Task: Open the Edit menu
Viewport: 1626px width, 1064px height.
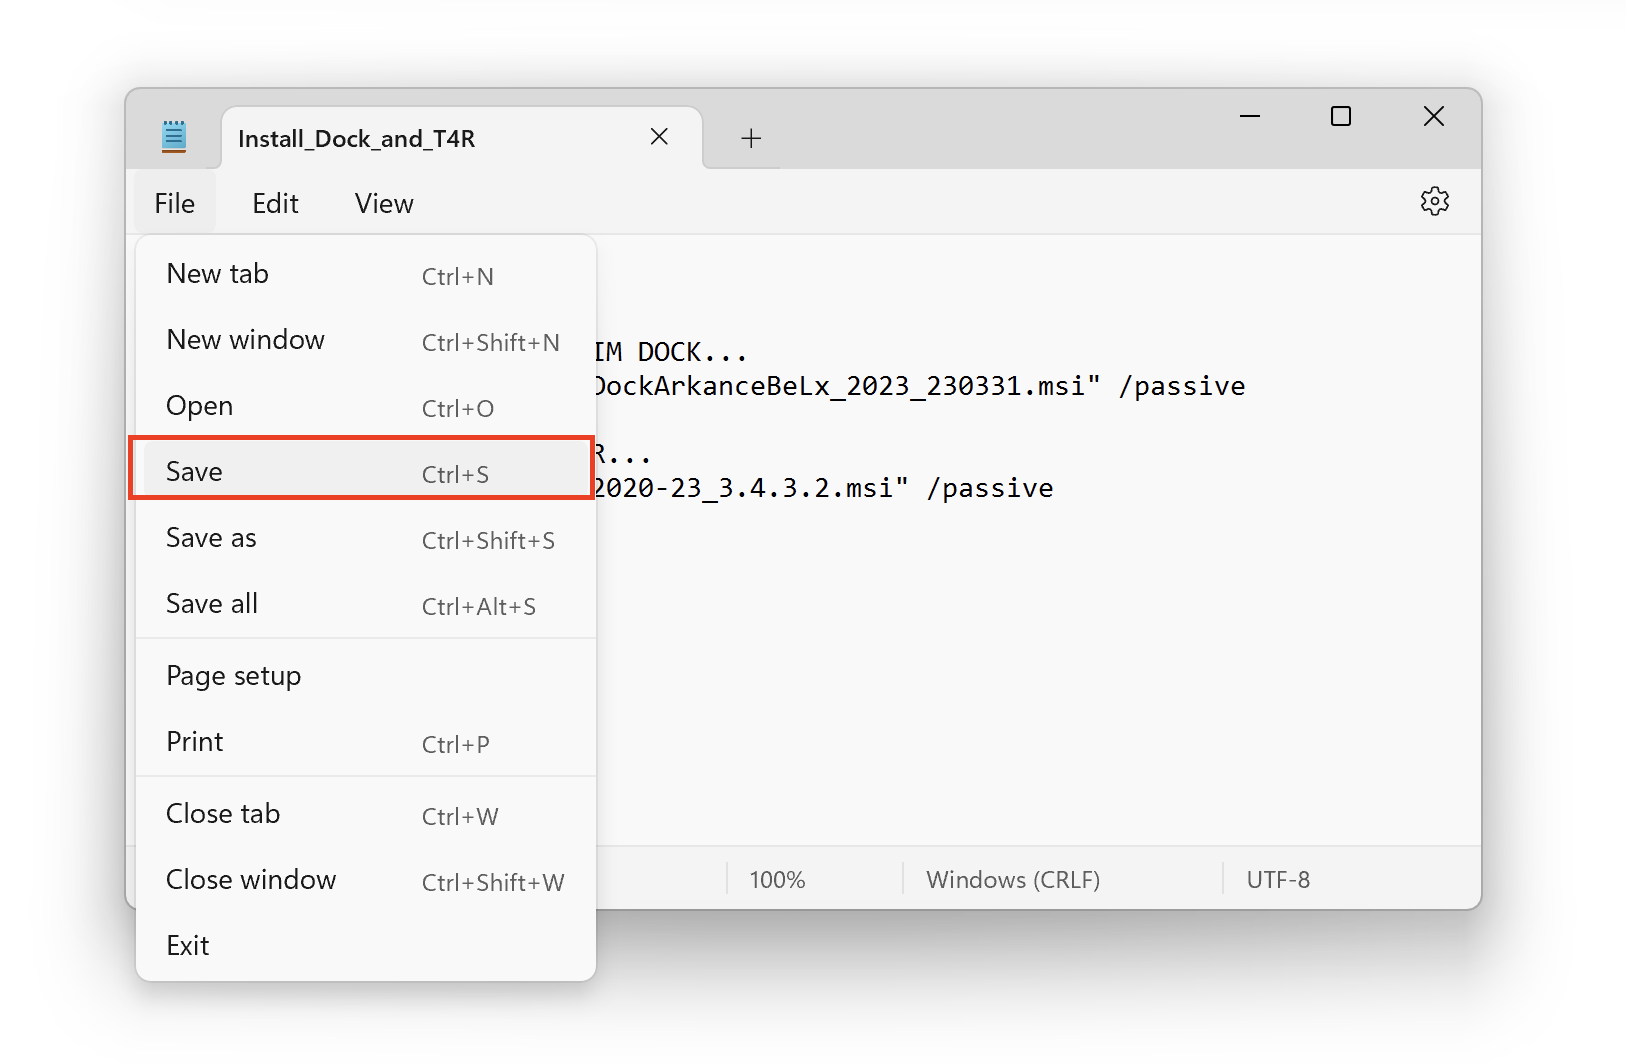Action: pyautogui.click(x=275, y=204)
